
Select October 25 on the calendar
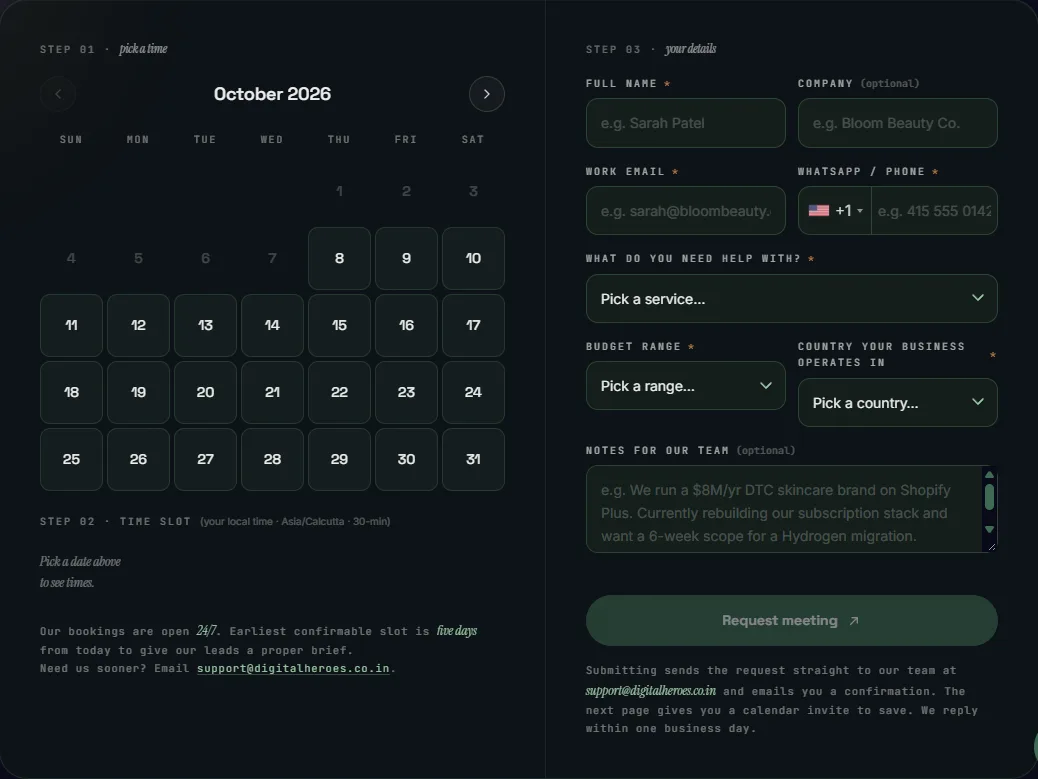coord(71,459)
